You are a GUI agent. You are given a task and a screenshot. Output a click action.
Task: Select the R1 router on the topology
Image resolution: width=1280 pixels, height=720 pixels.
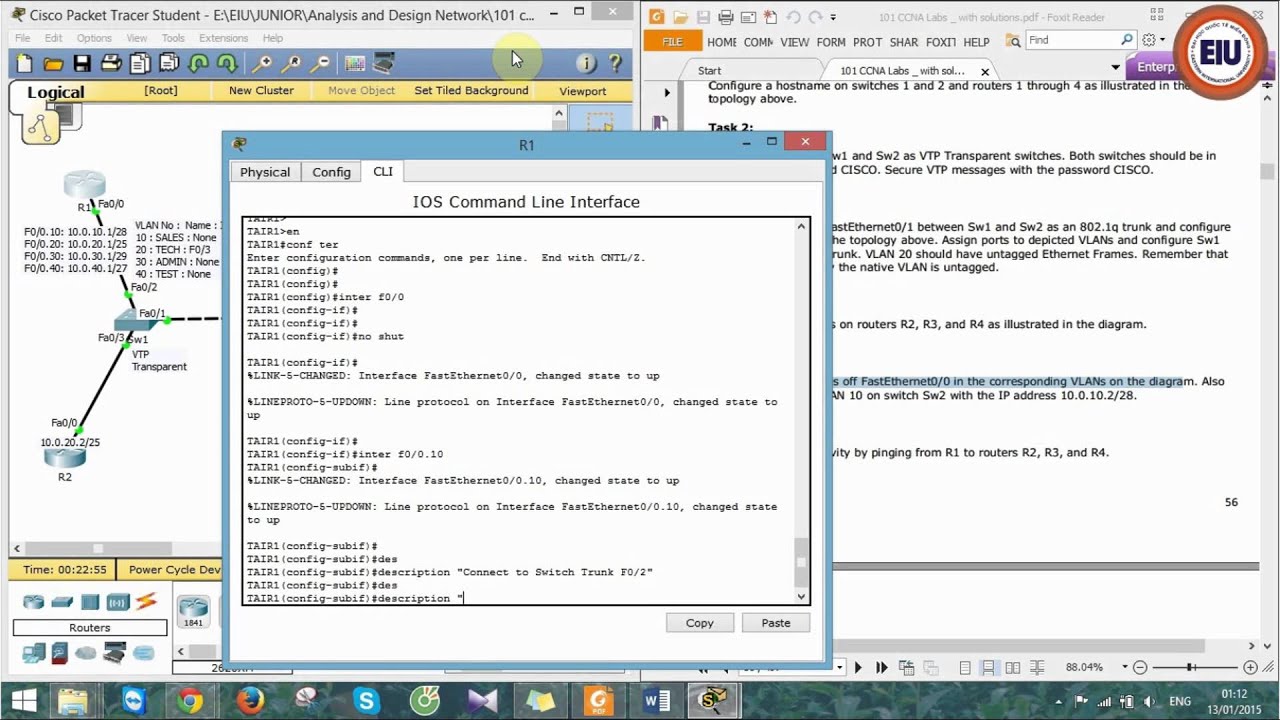coord(84,185)
